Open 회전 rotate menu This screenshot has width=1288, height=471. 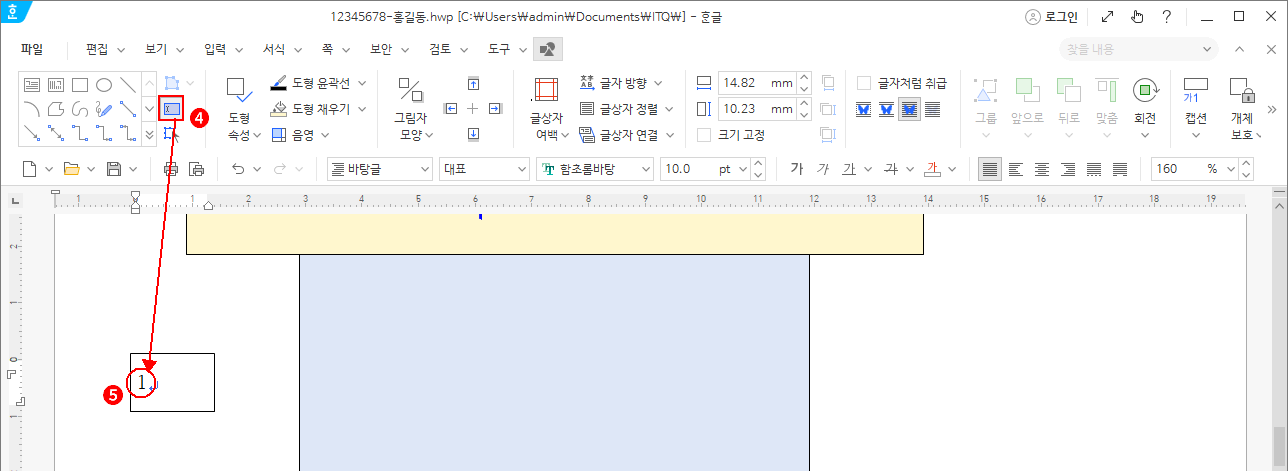pyautogui.click(x=1145, y=108)
